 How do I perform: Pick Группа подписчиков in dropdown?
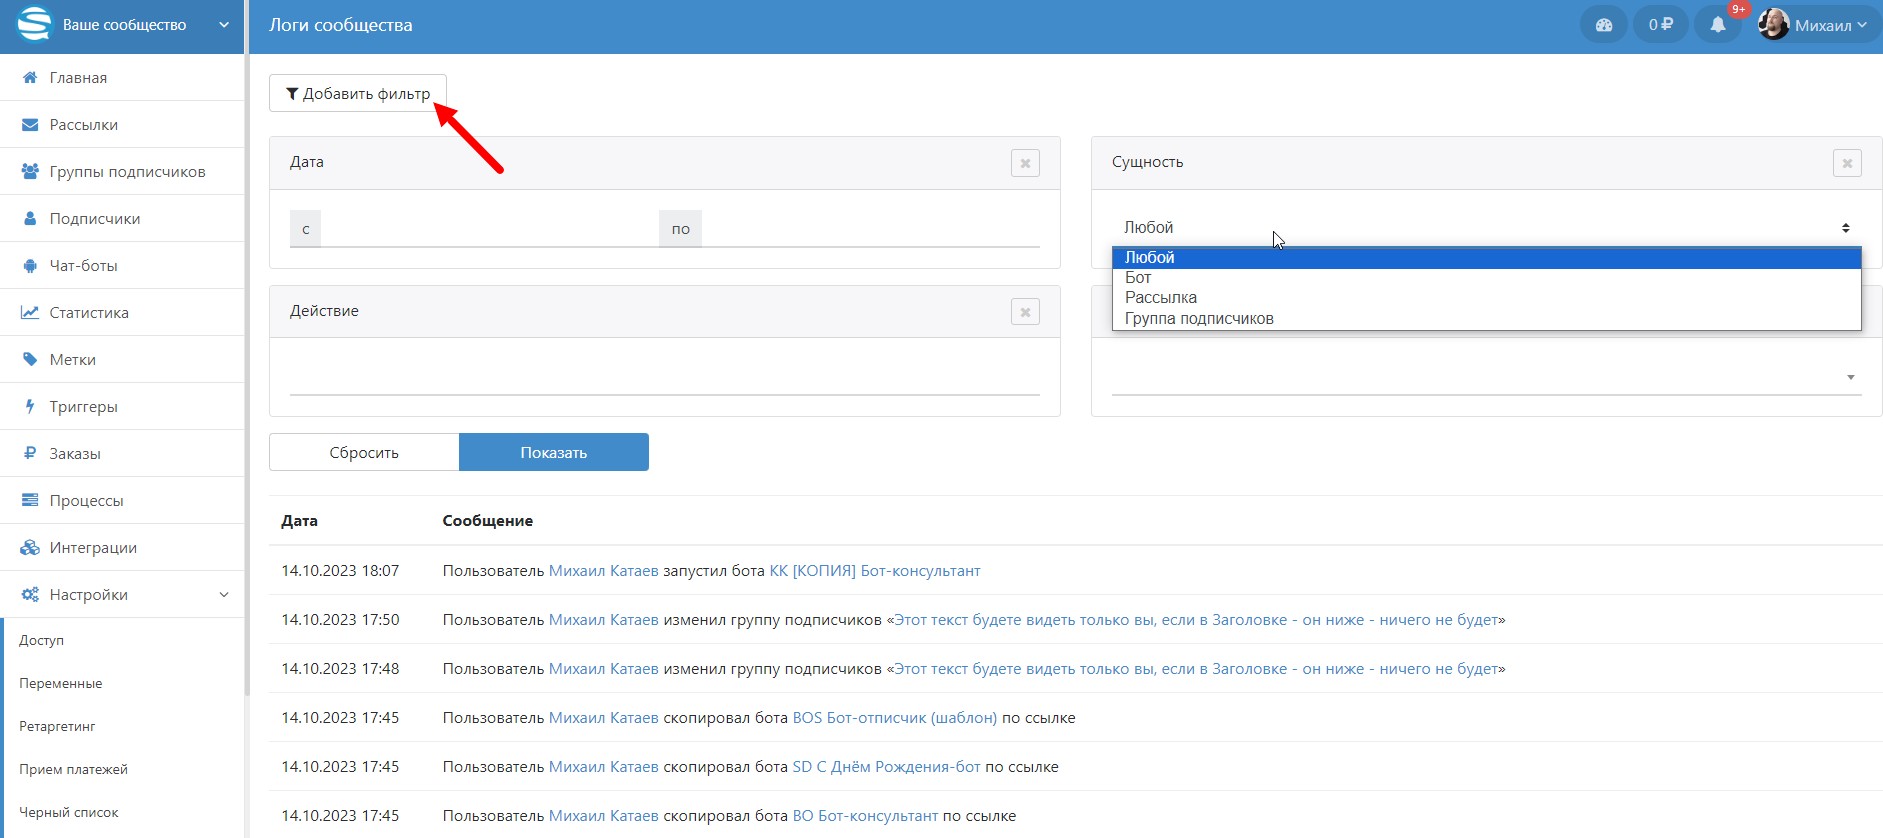[x=1199, y=319]
